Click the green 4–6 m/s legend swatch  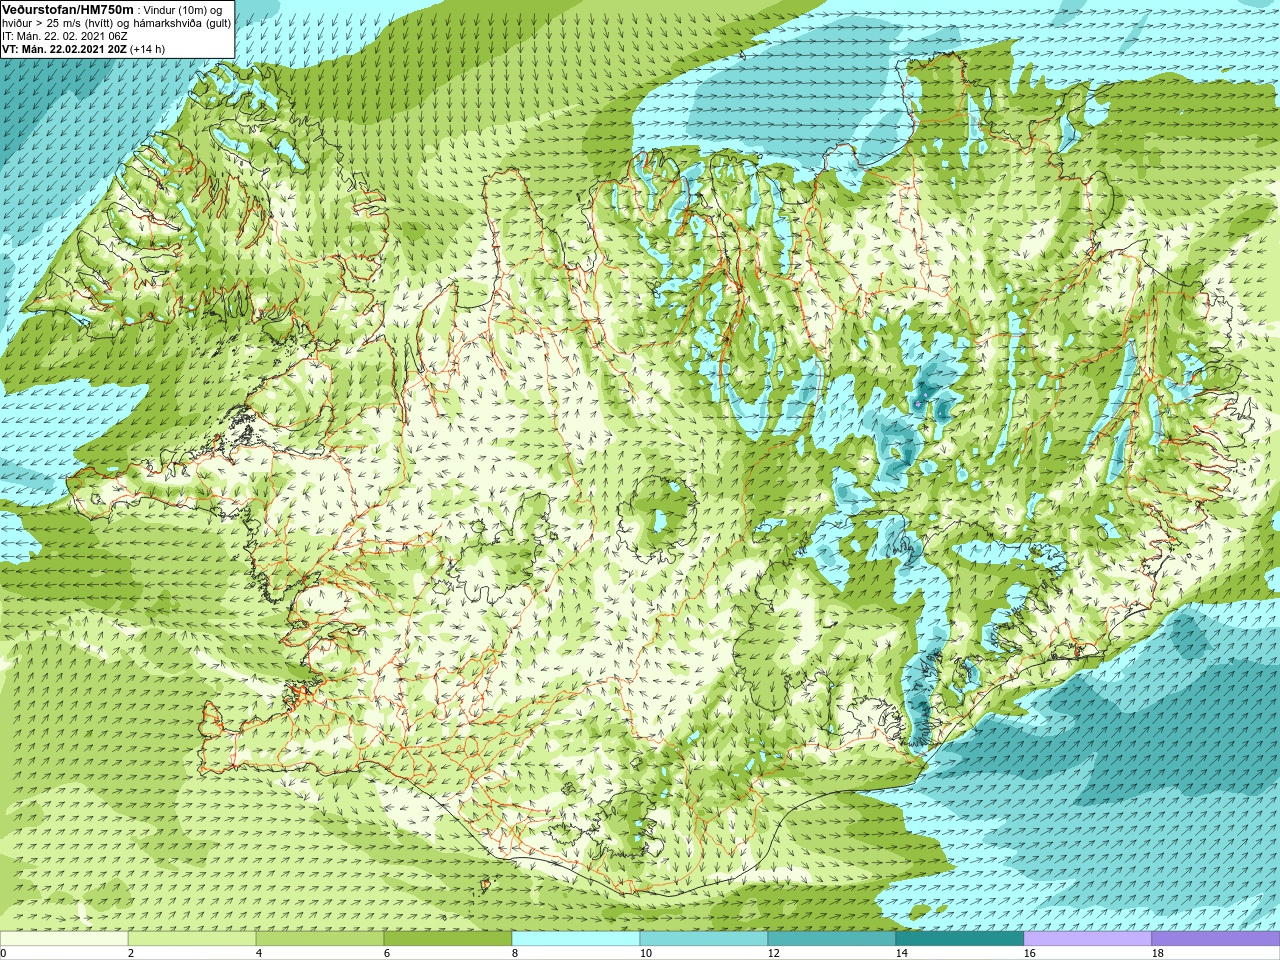click(x=320, y=939)
